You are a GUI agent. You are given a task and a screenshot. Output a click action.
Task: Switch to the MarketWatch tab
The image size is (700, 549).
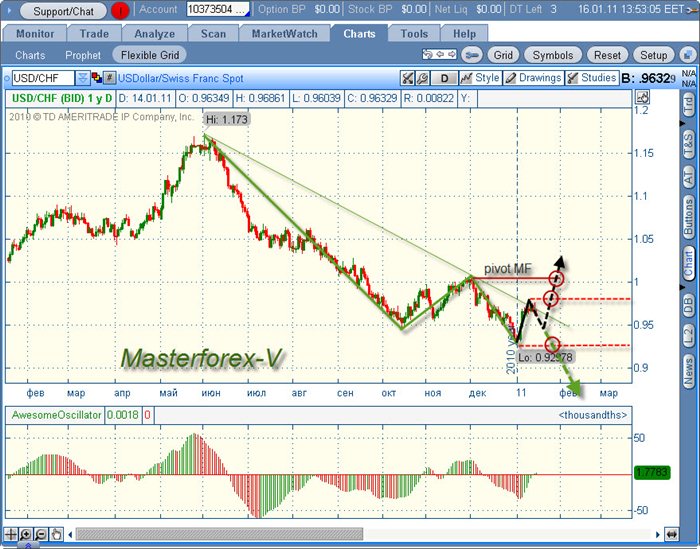coord(284,33)
